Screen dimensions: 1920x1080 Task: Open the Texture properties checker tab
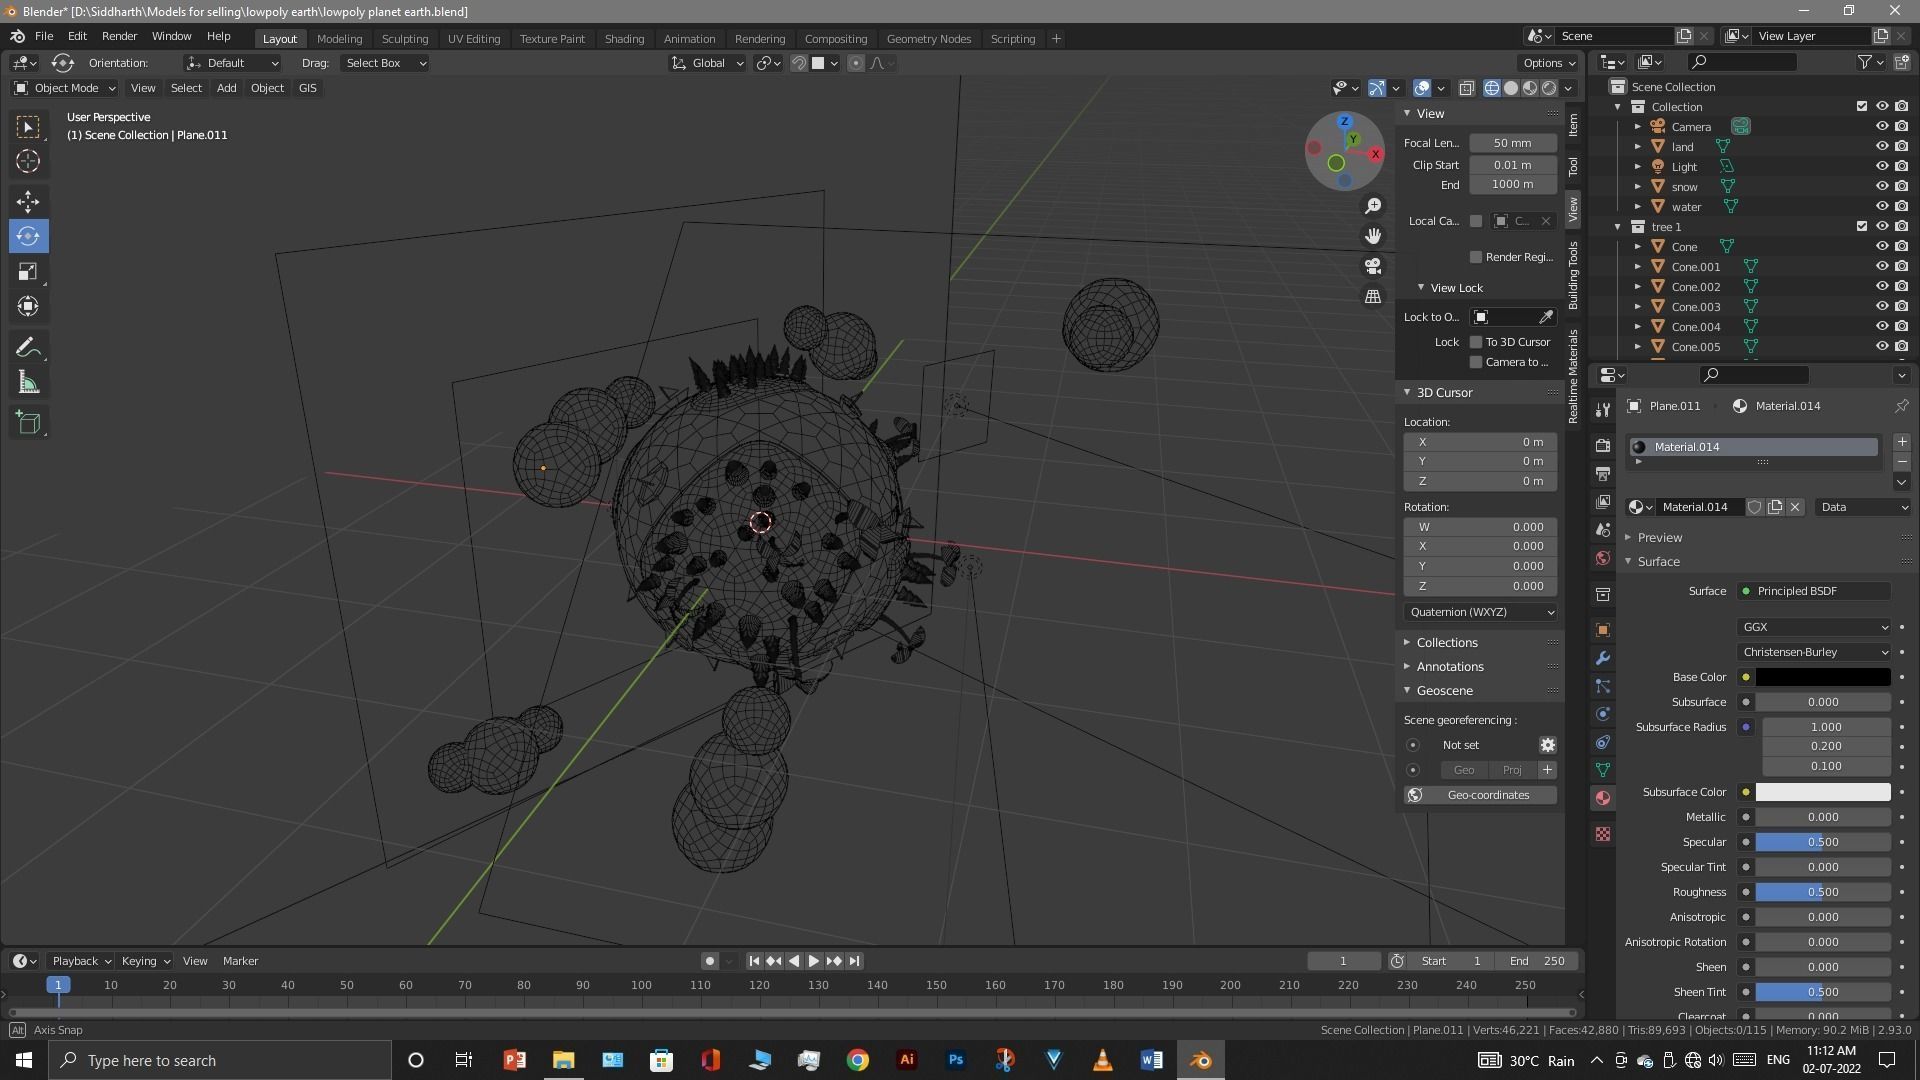click(1603, 834)
